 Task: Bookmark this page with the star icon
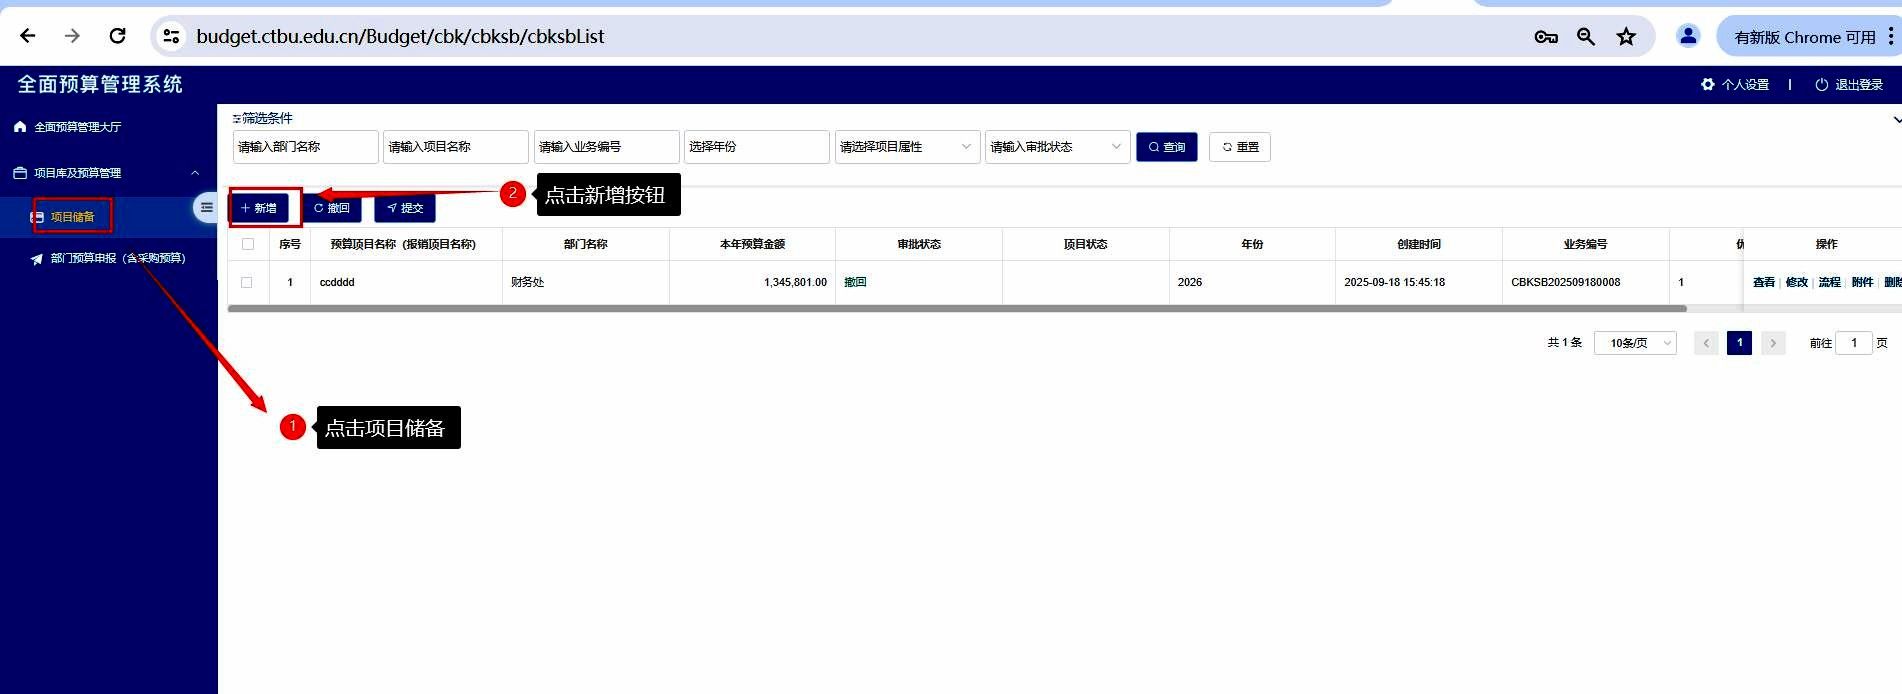click(1626, 37)
